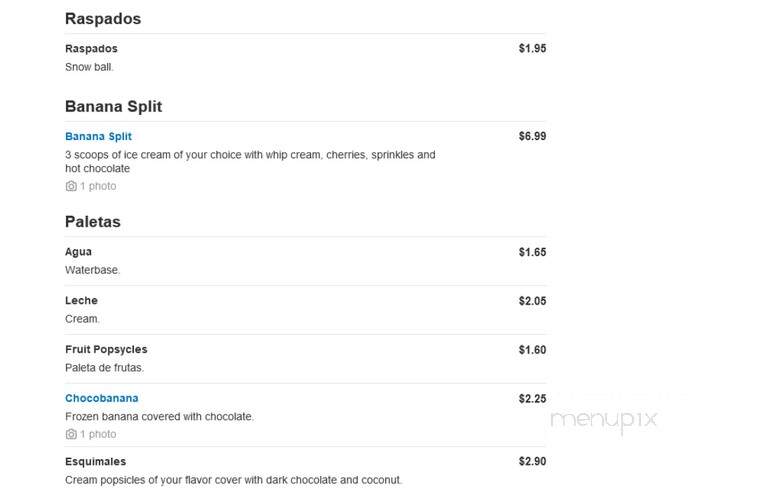Screen dimensions: 783x502
Task: Select the Raspados section heading
Action: (x=103, y=19)
